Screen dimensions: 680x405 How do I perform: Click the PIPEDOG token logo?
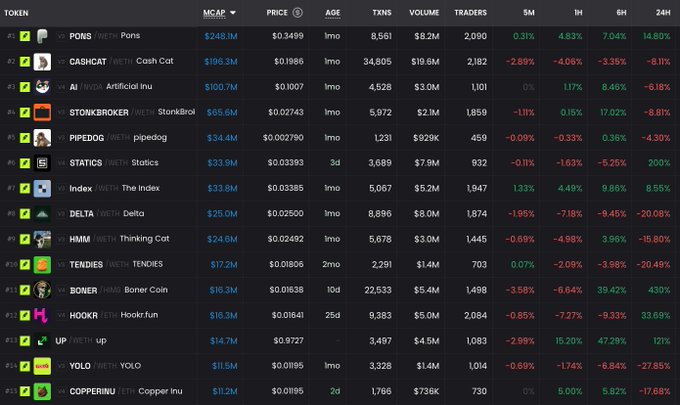[x=42, y=138]
